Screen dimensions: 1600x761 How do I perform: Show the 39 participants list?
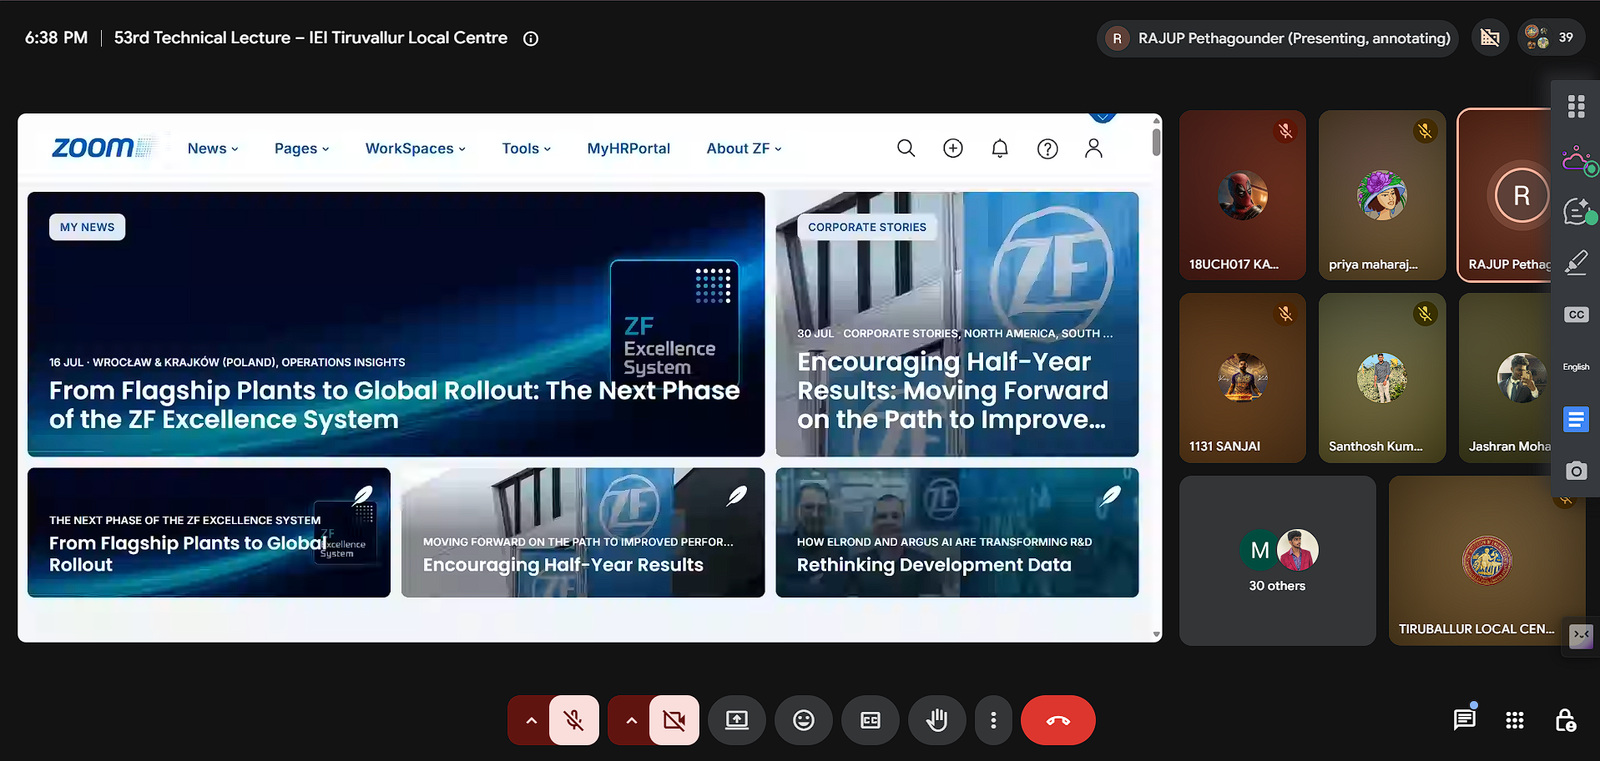(x=1550, y=38)
